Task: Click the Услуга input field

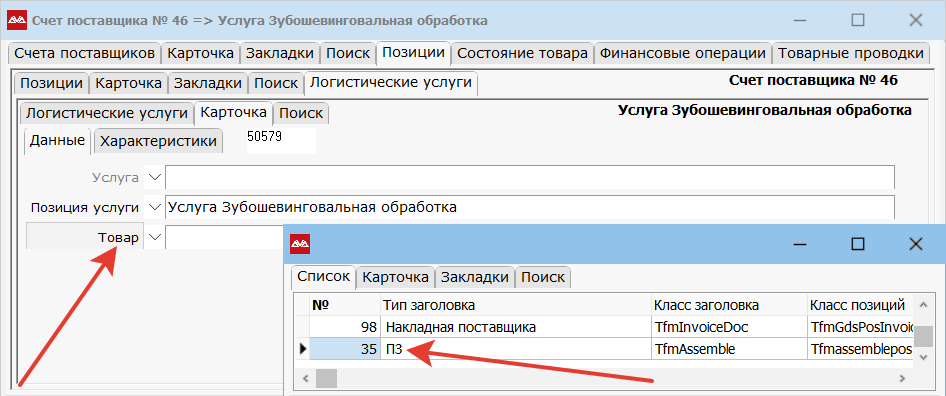Action: point(530,177)
